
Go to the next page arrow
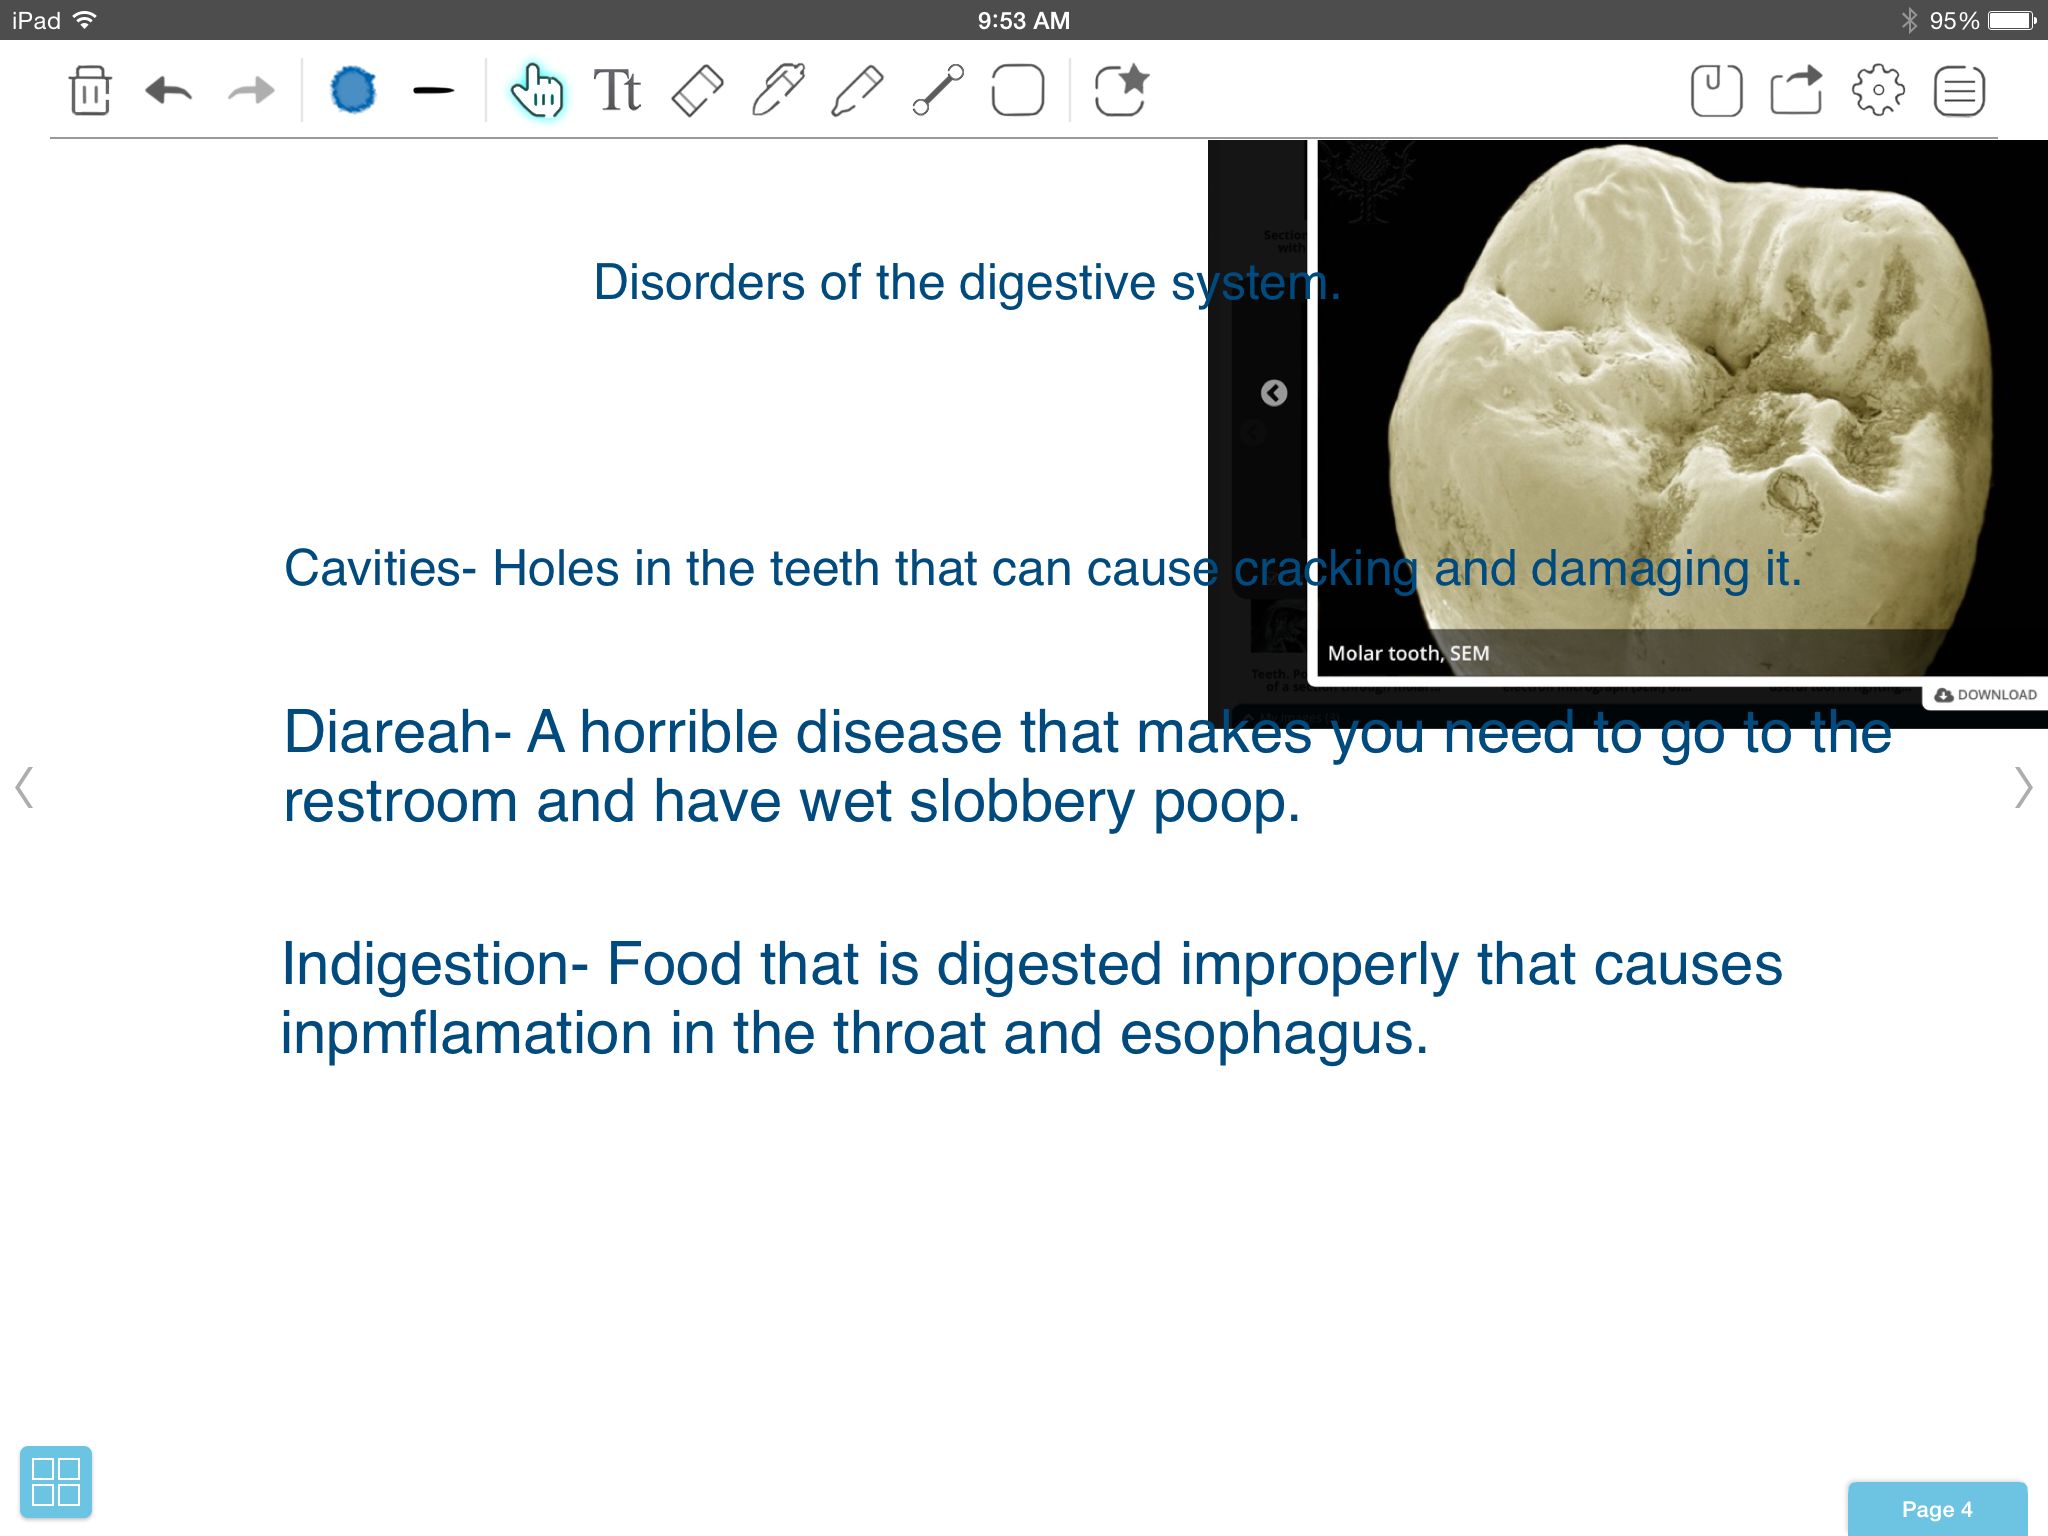point(2023,787)
